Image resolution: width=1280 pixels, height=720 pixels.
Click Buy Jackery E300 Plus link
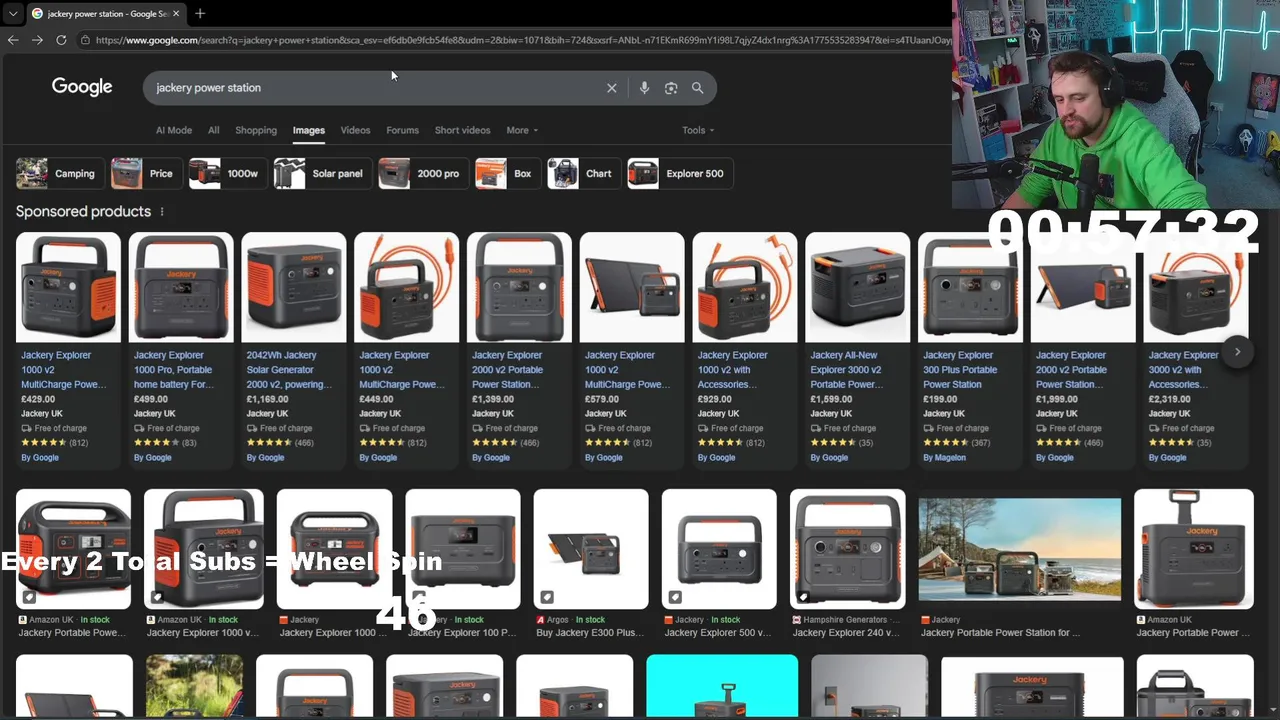[590, 633]
